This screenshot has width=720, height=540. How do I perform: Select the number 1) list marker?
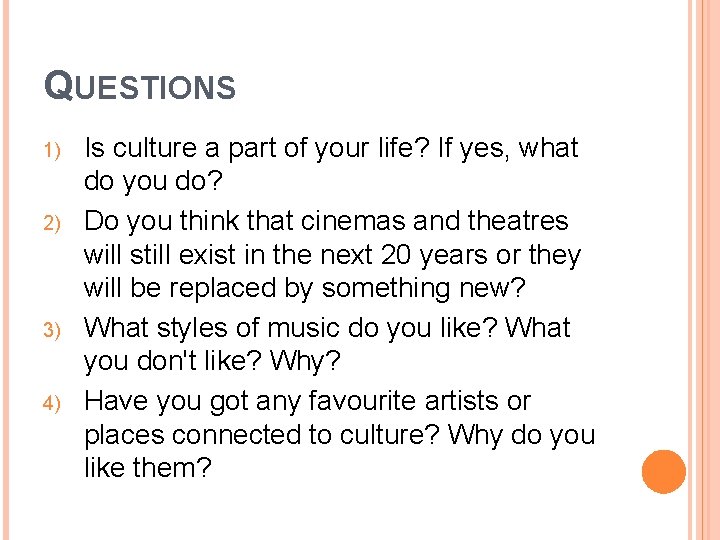tap(52, 150)
